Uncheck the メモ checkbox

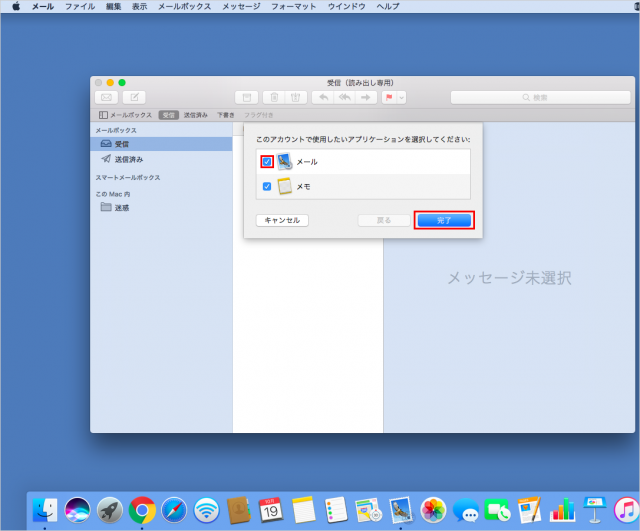267,186
